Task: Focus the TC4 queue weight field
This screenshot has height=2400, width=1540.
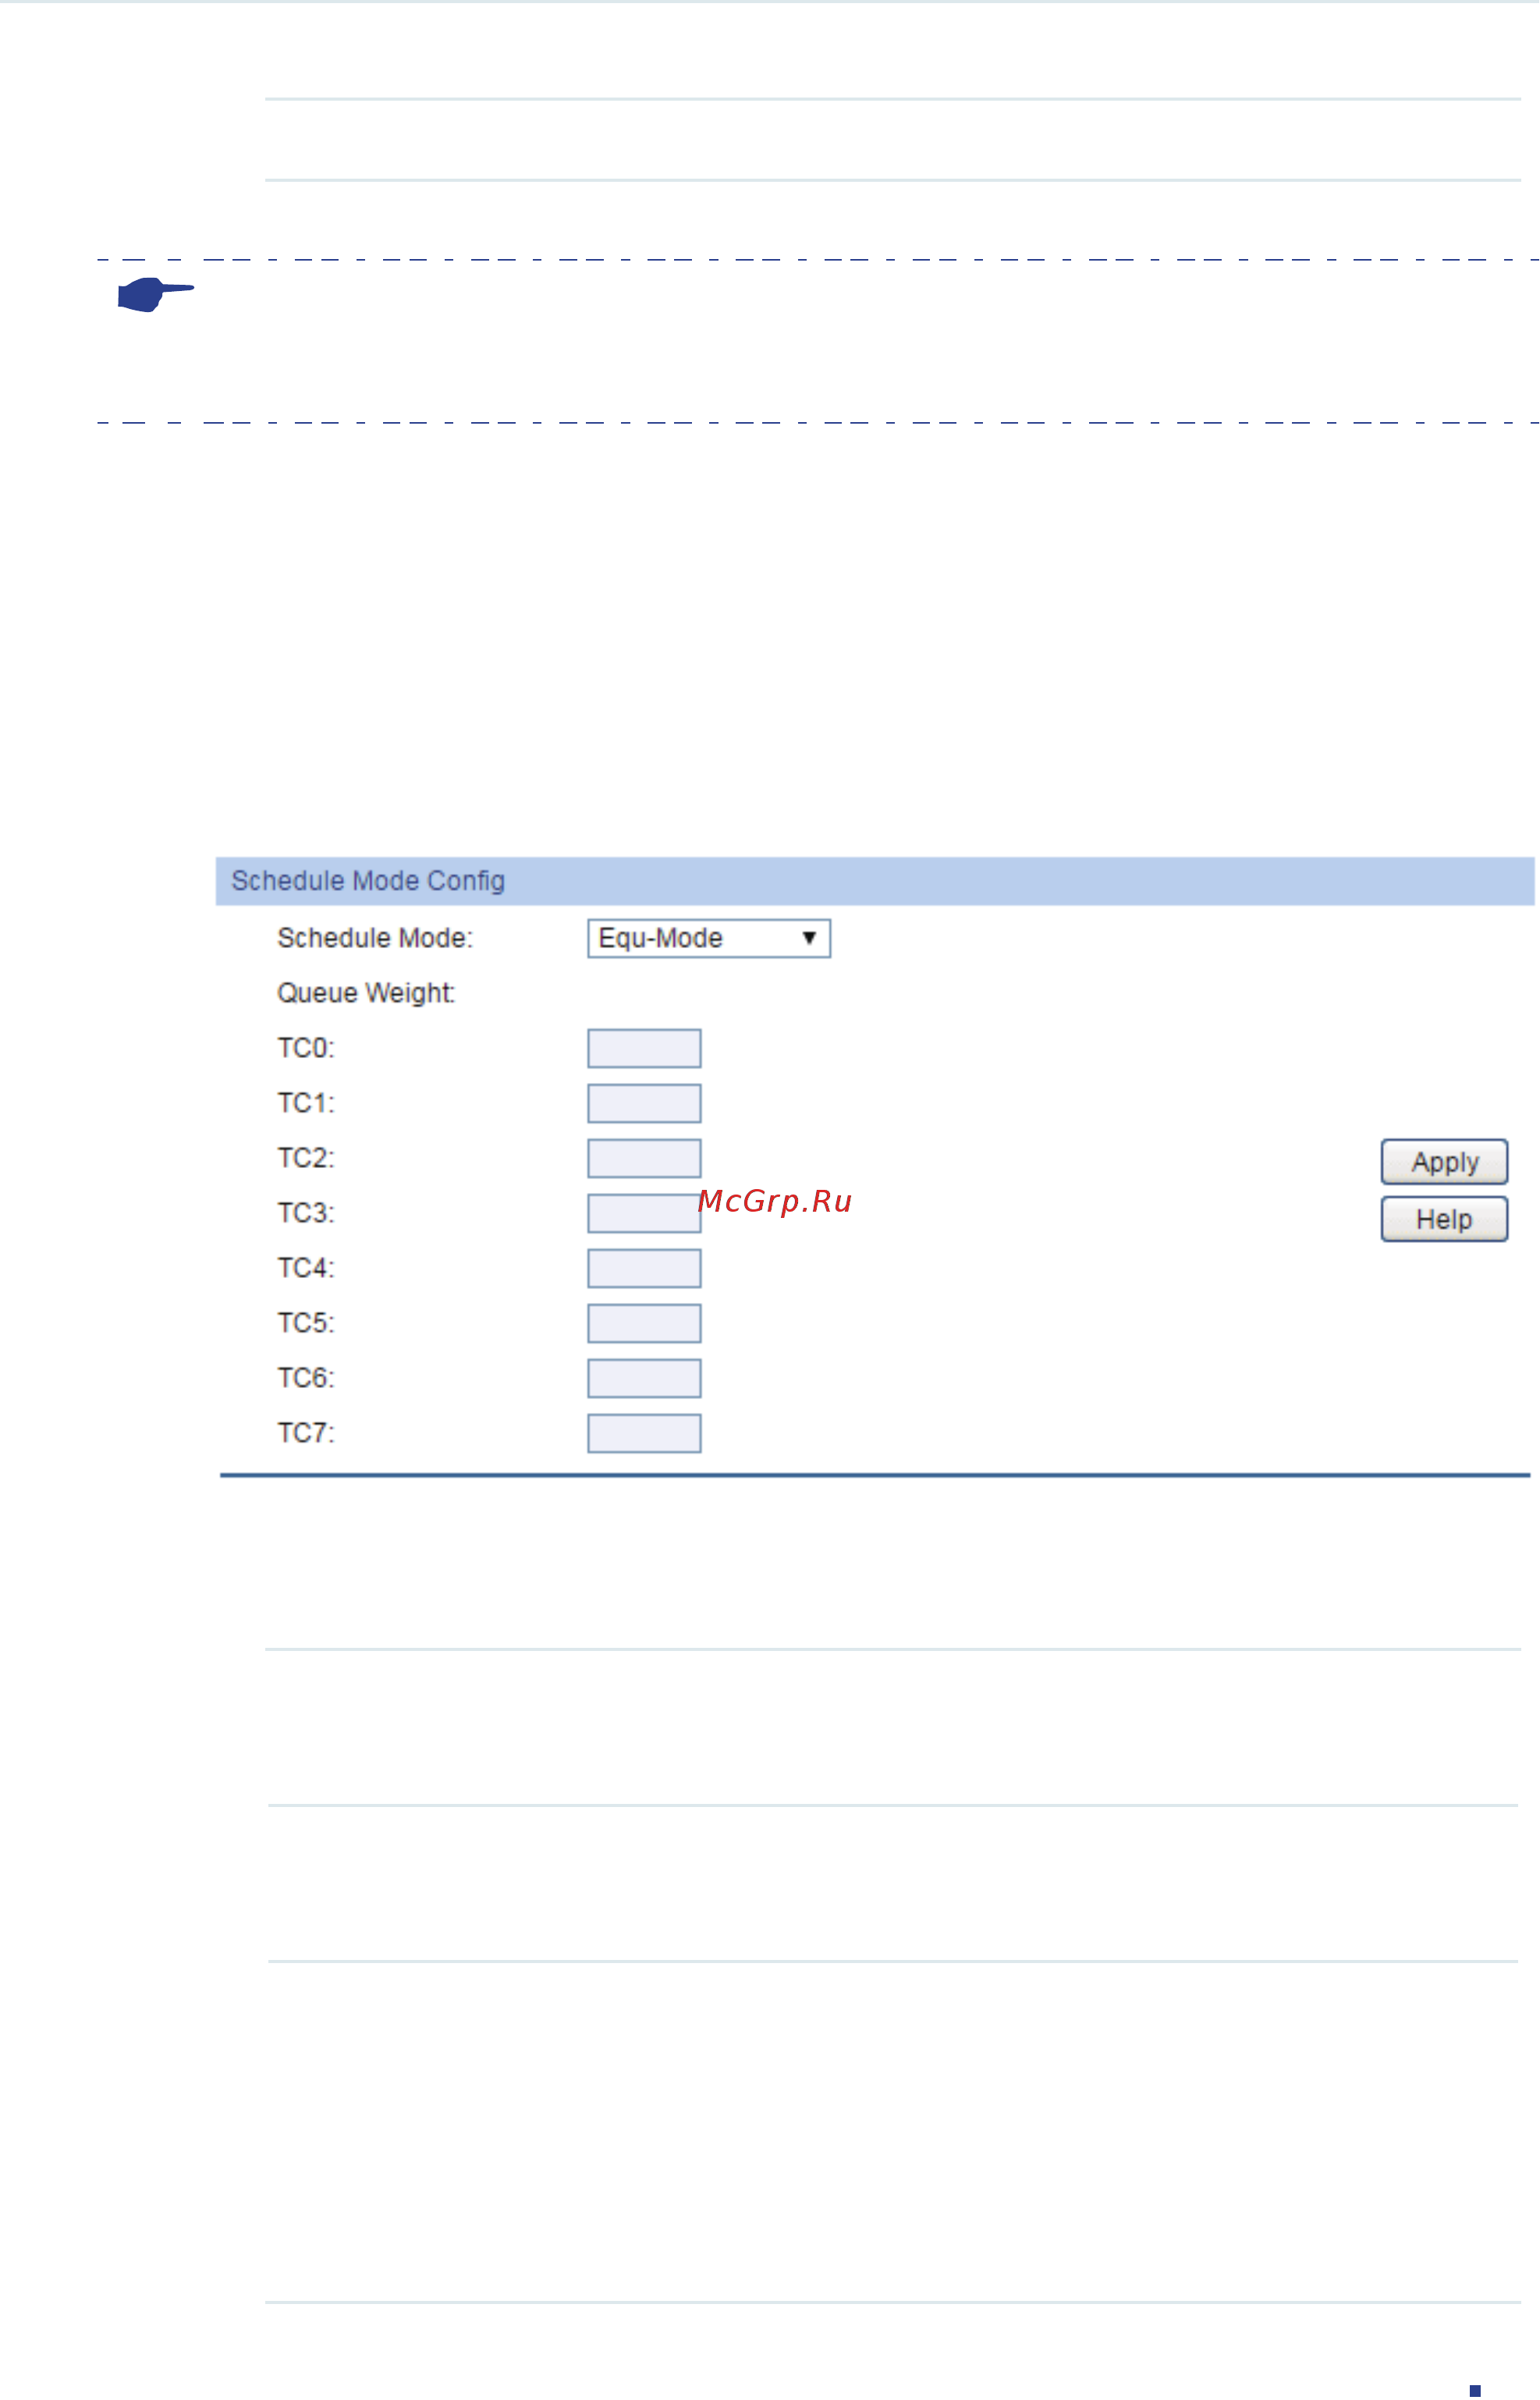Action: click(x=644, y=1268)
